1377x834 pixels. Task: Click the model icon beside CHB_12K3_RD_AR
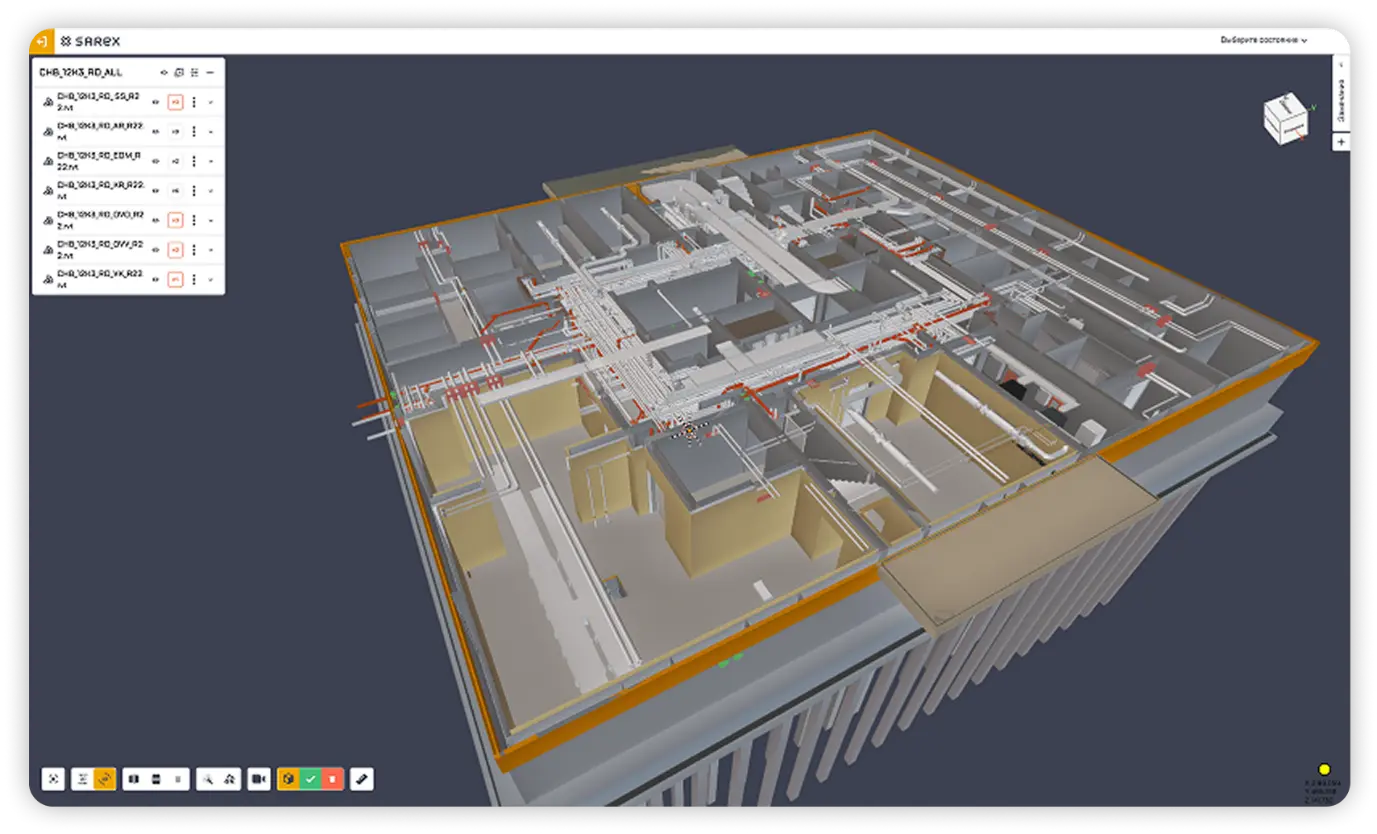pos(47,131)
